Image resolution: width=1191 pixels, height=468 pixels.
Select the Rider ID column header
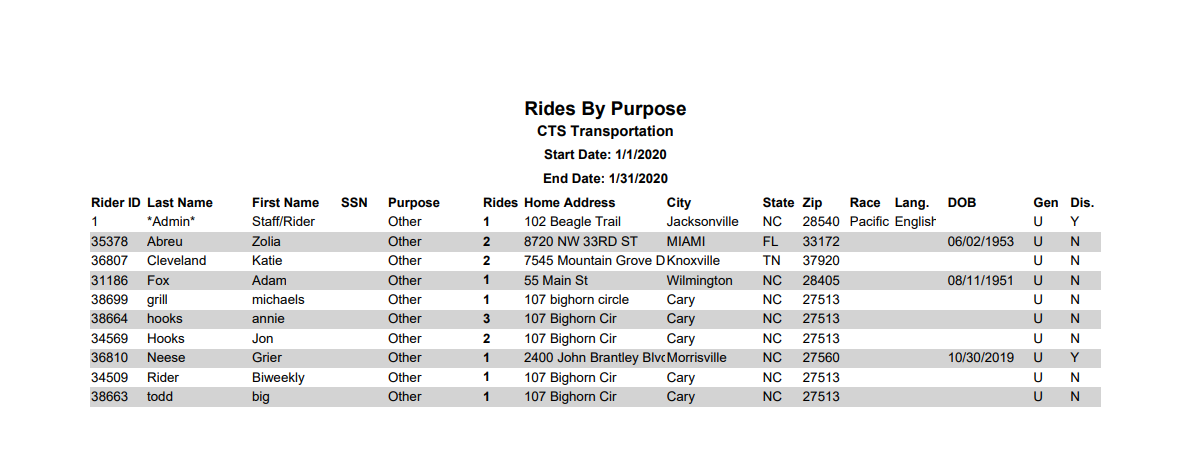coord(115,203)
